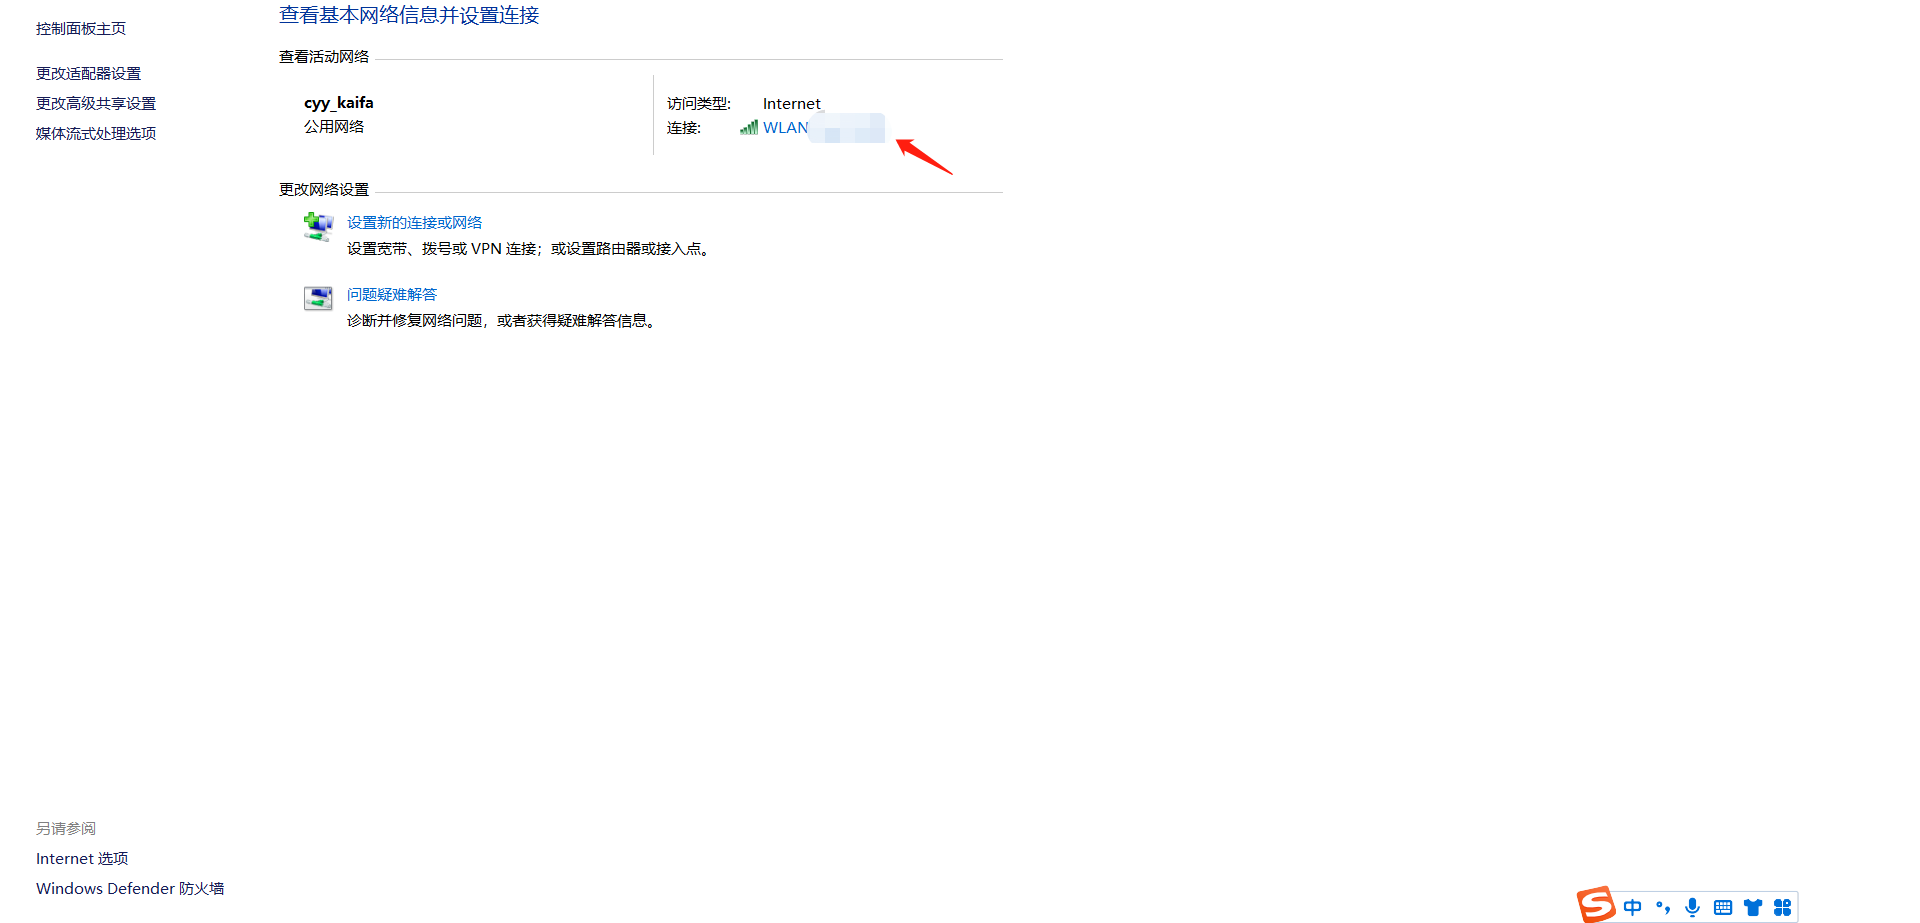Launch the 问题疑难解答 link
This screenshot has width=1920, height=923.
[392, 295]
